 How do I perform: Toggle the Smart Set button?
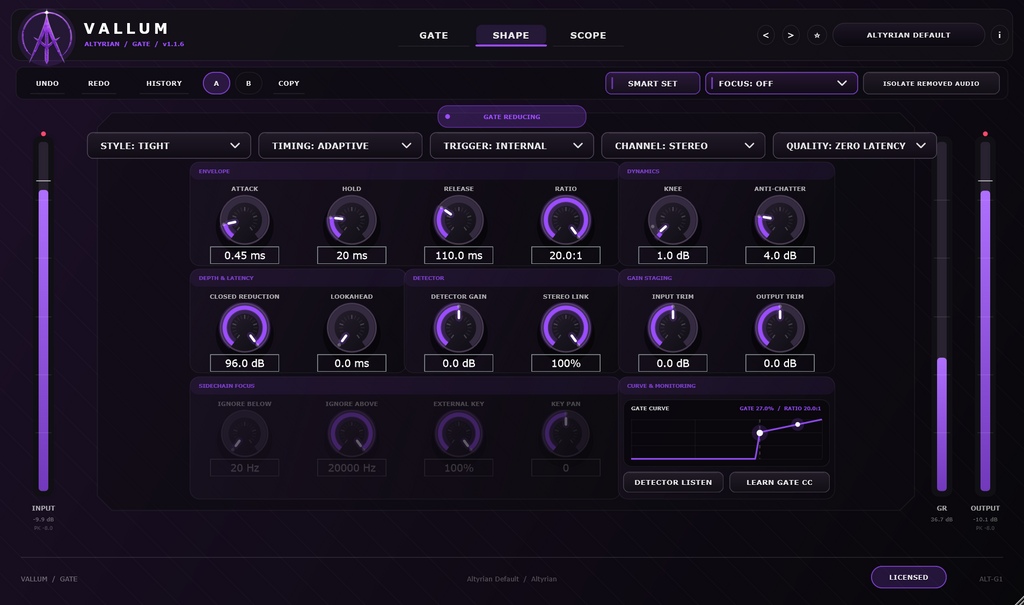pyautogui.click(x=652, y=84)
